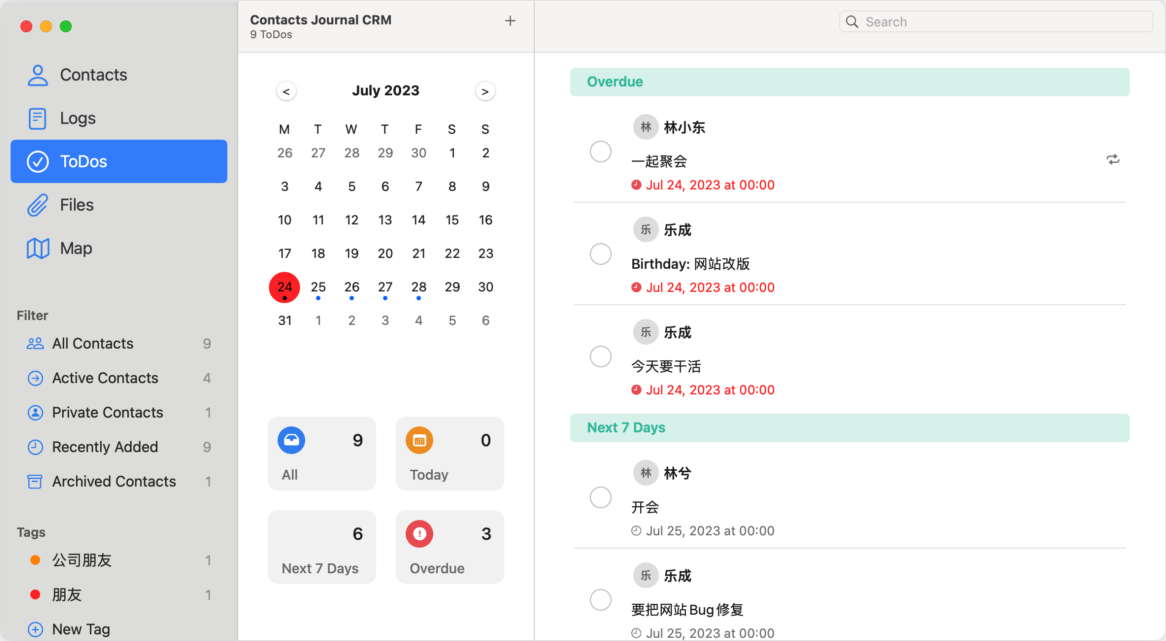1166x641 pixels.
Task: Click the red Overdue alert icon
Action: coord(419,534)
